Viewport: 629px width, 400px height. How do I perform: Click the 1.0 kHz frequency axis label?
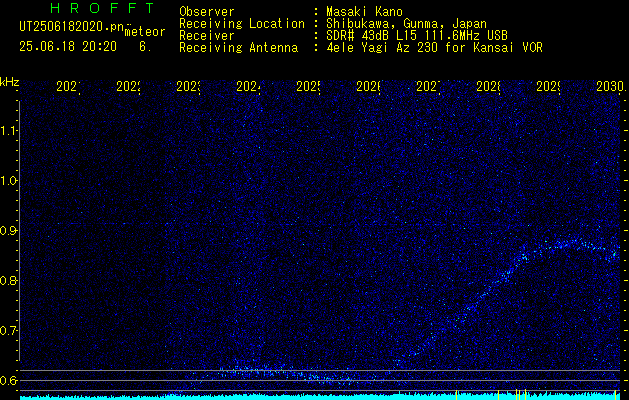click(9, 181)
